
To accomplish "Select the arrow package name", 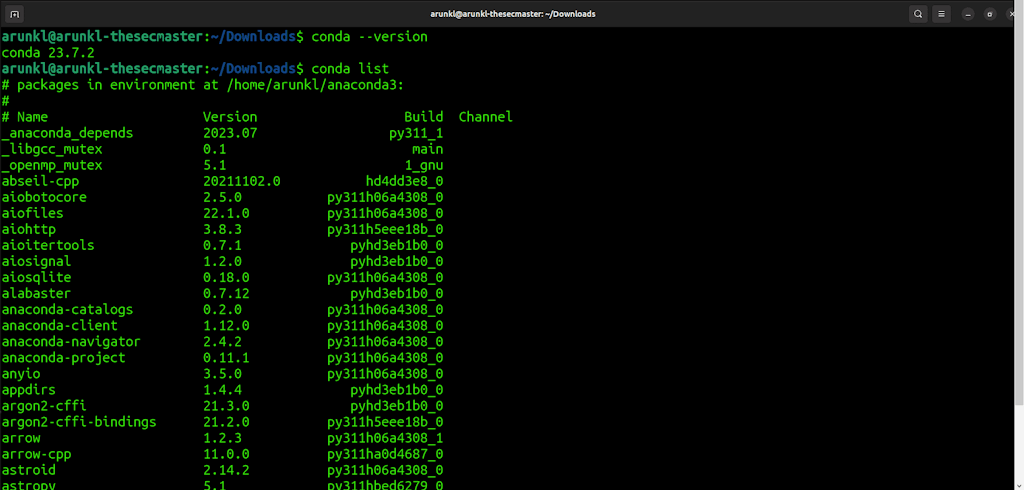I will point(21,438).
